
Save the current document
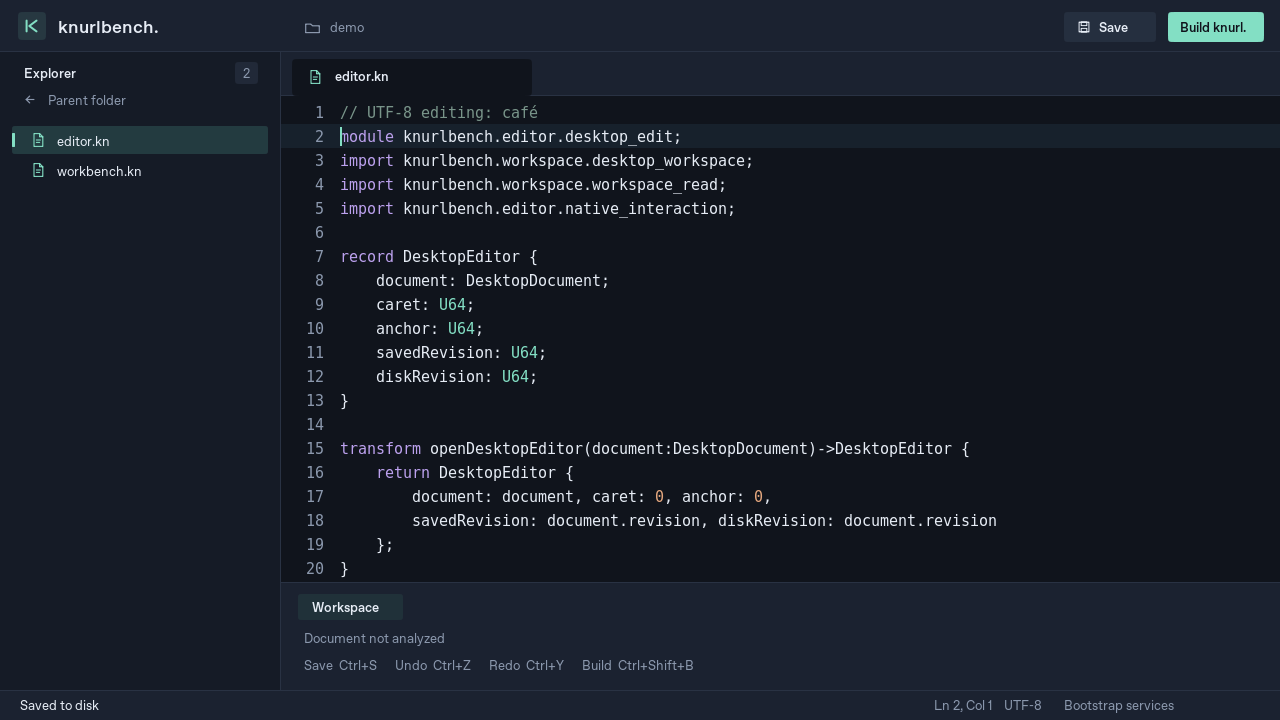(x=1109, y=27)
